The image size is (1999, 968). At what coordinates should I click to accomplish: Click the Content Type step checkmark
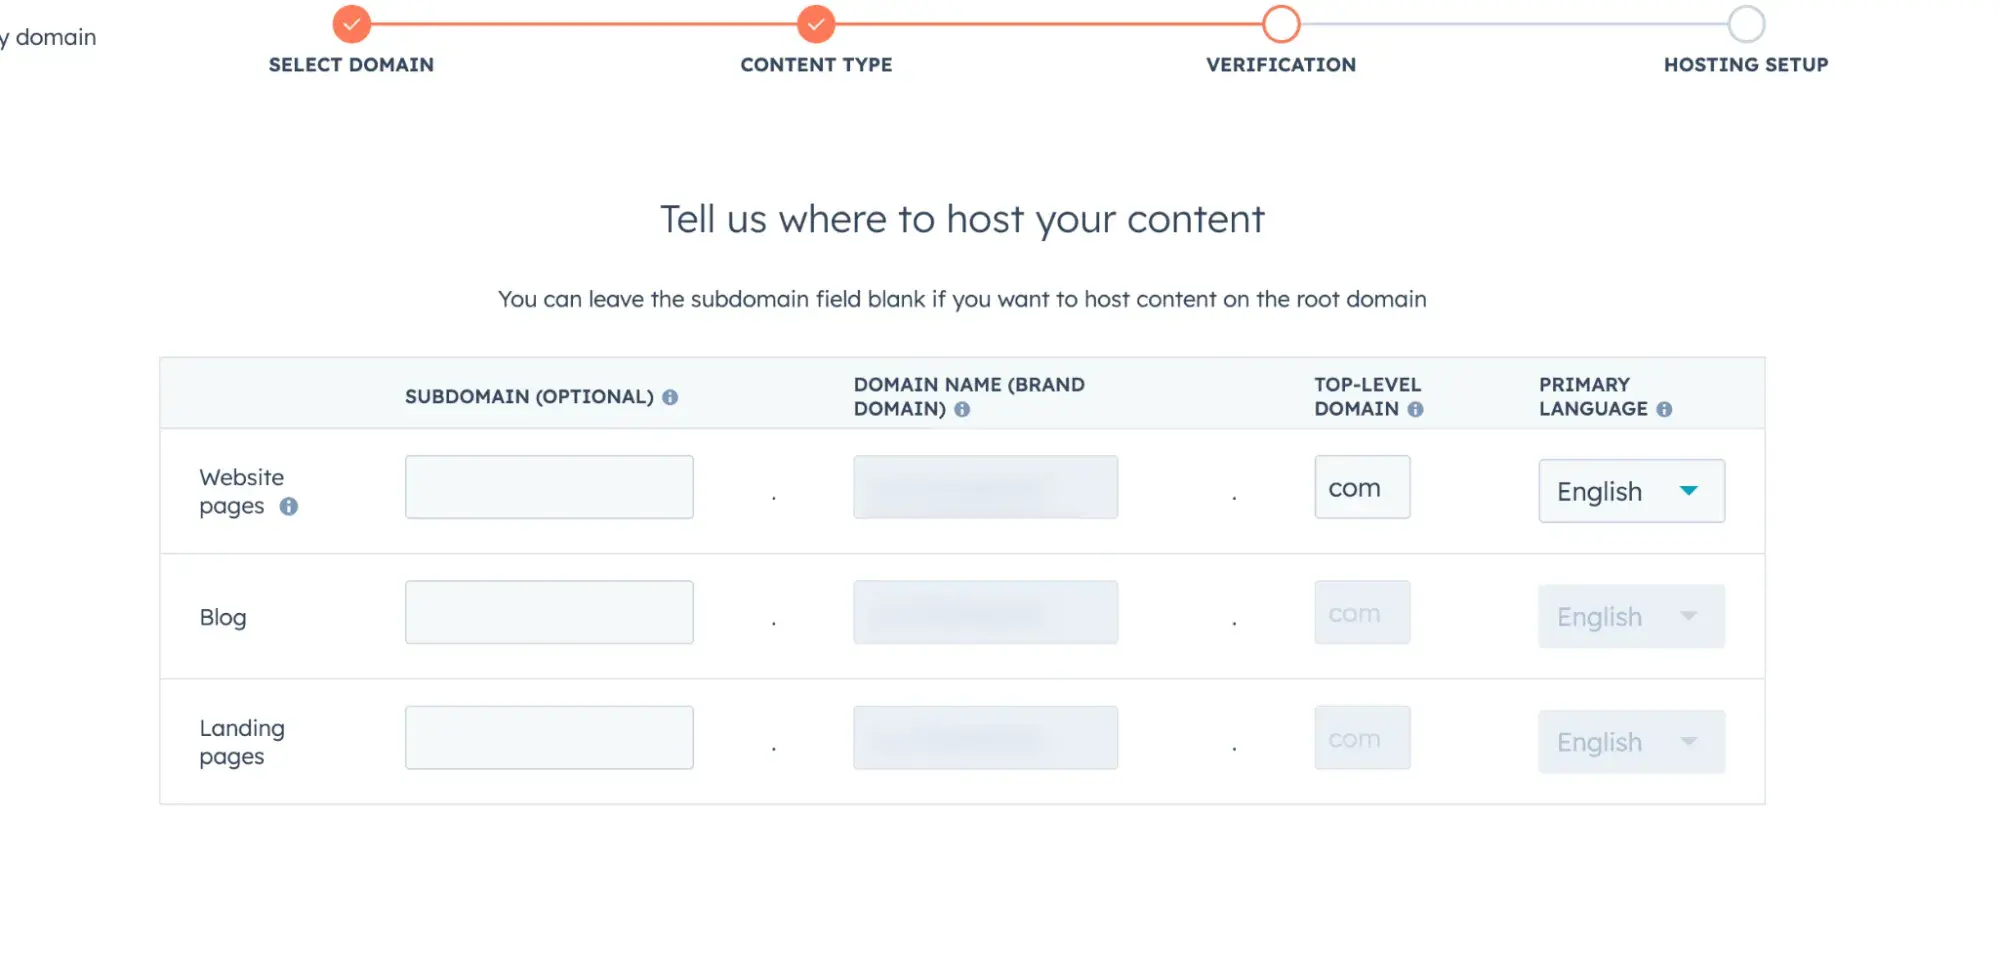tap(816, 24)
